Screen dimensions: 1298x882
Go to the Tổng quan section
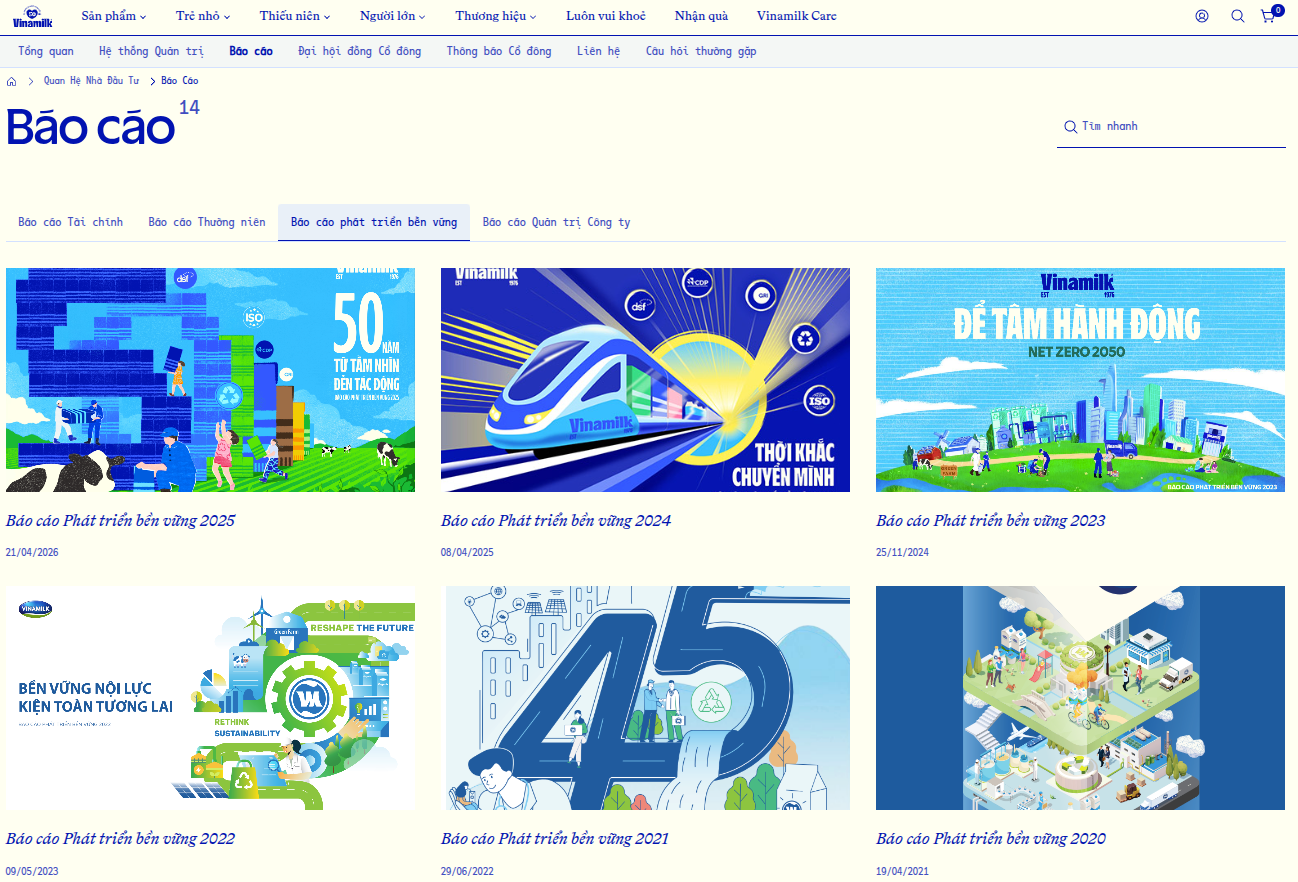pos(46,51)
